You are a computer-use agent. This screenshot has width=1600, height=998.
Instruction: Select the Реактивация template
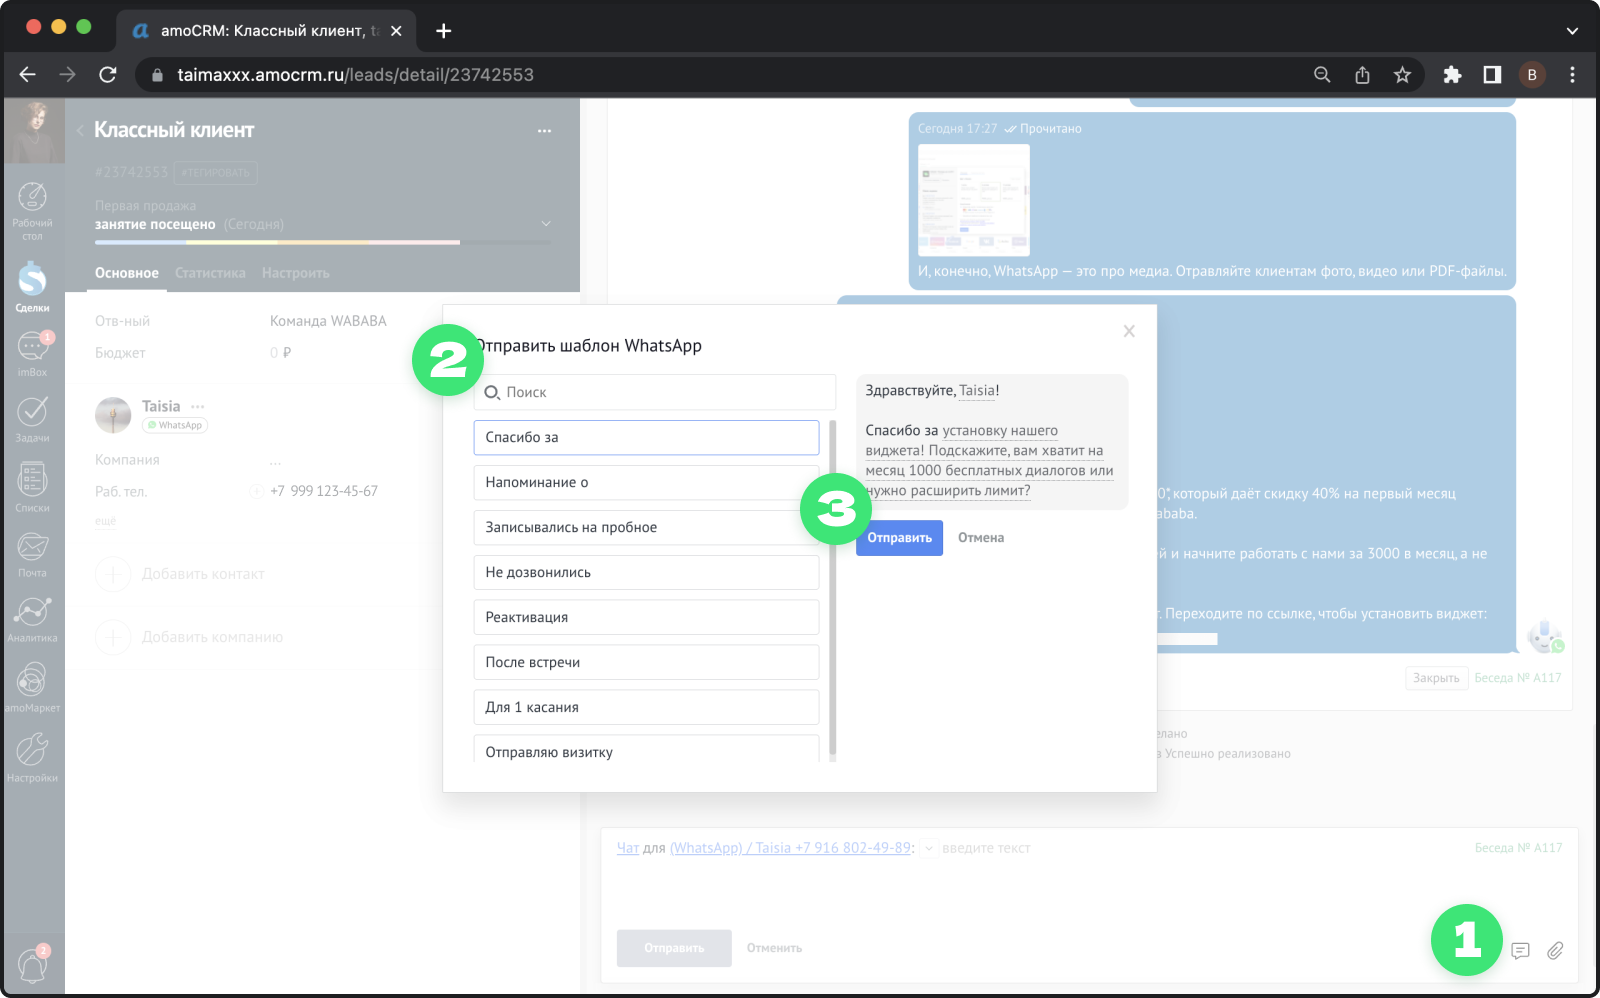click(646, 618)
